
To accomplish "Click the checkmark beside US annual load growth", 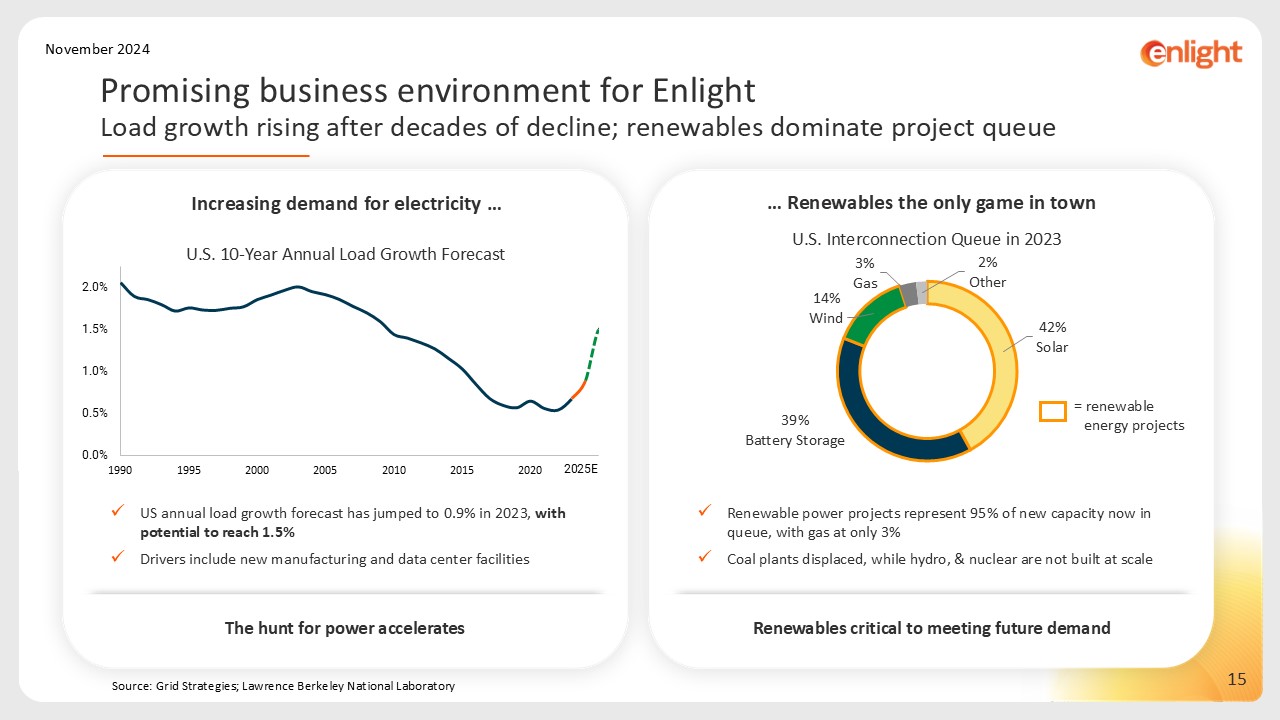I will (118, 513).
